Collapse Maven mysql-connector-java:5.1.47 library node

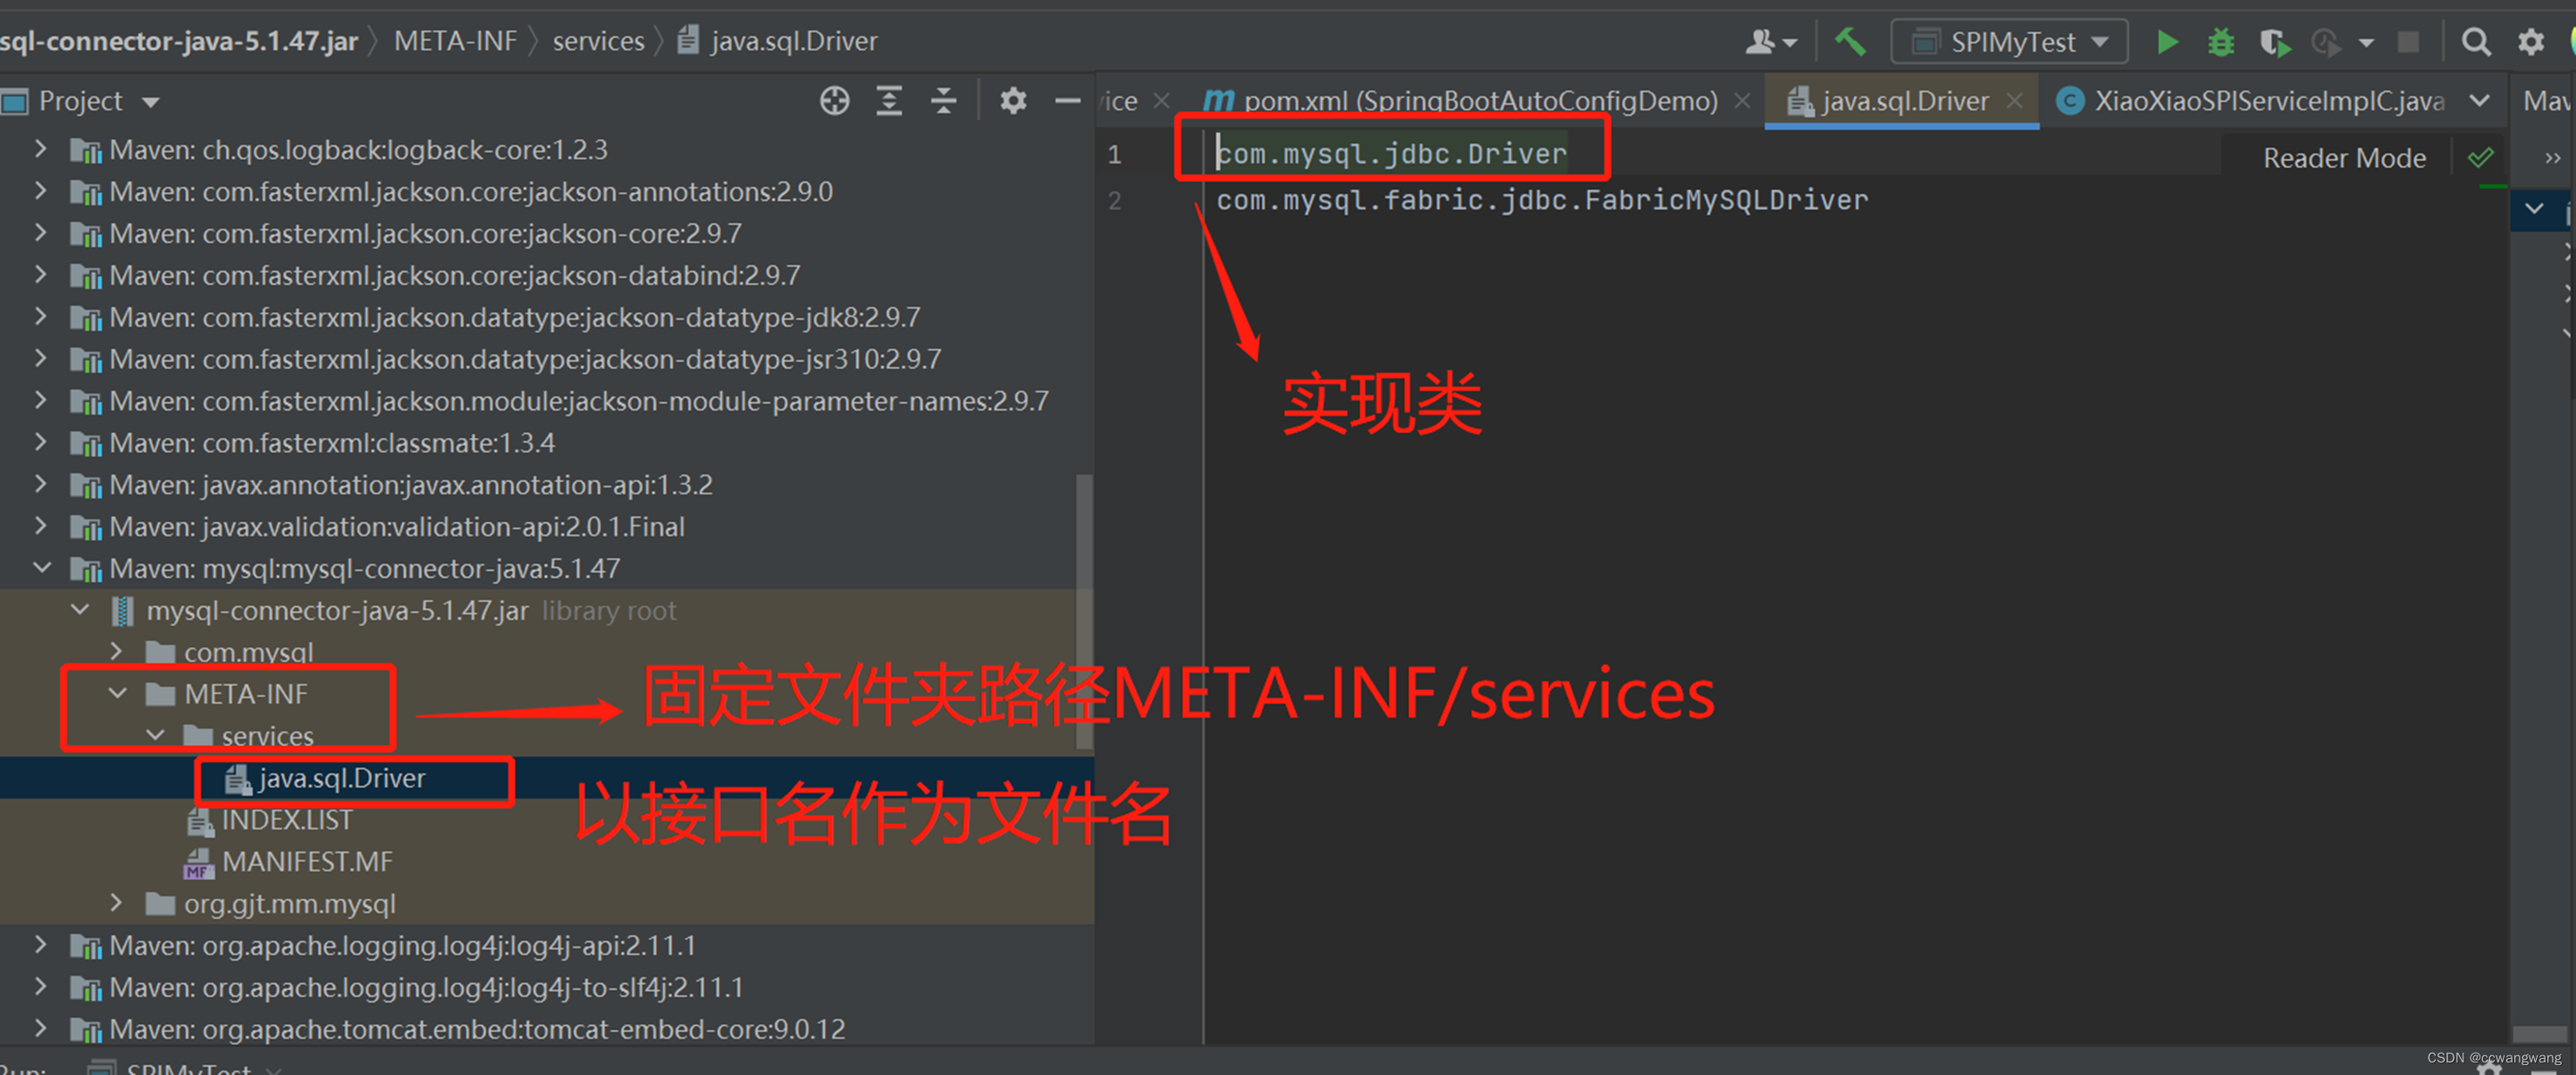pos(42,568)
